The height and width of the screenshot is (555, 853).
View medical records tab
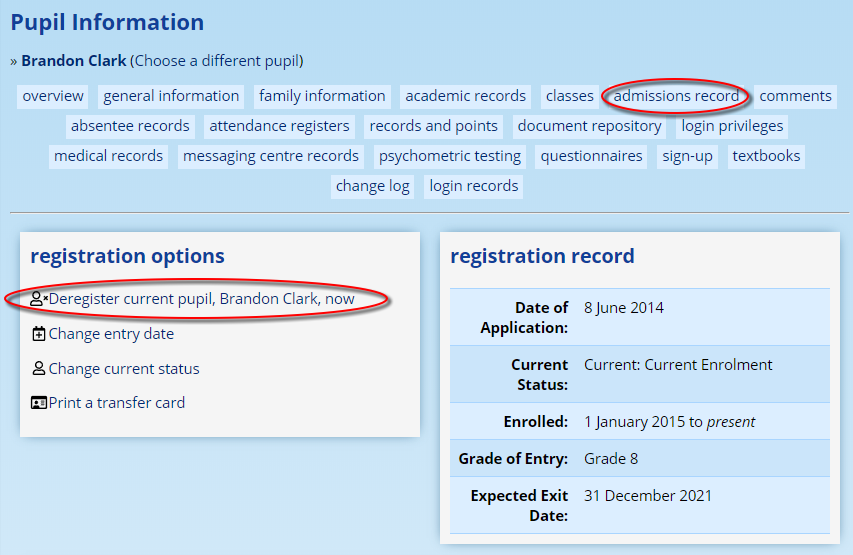(108, 156)
